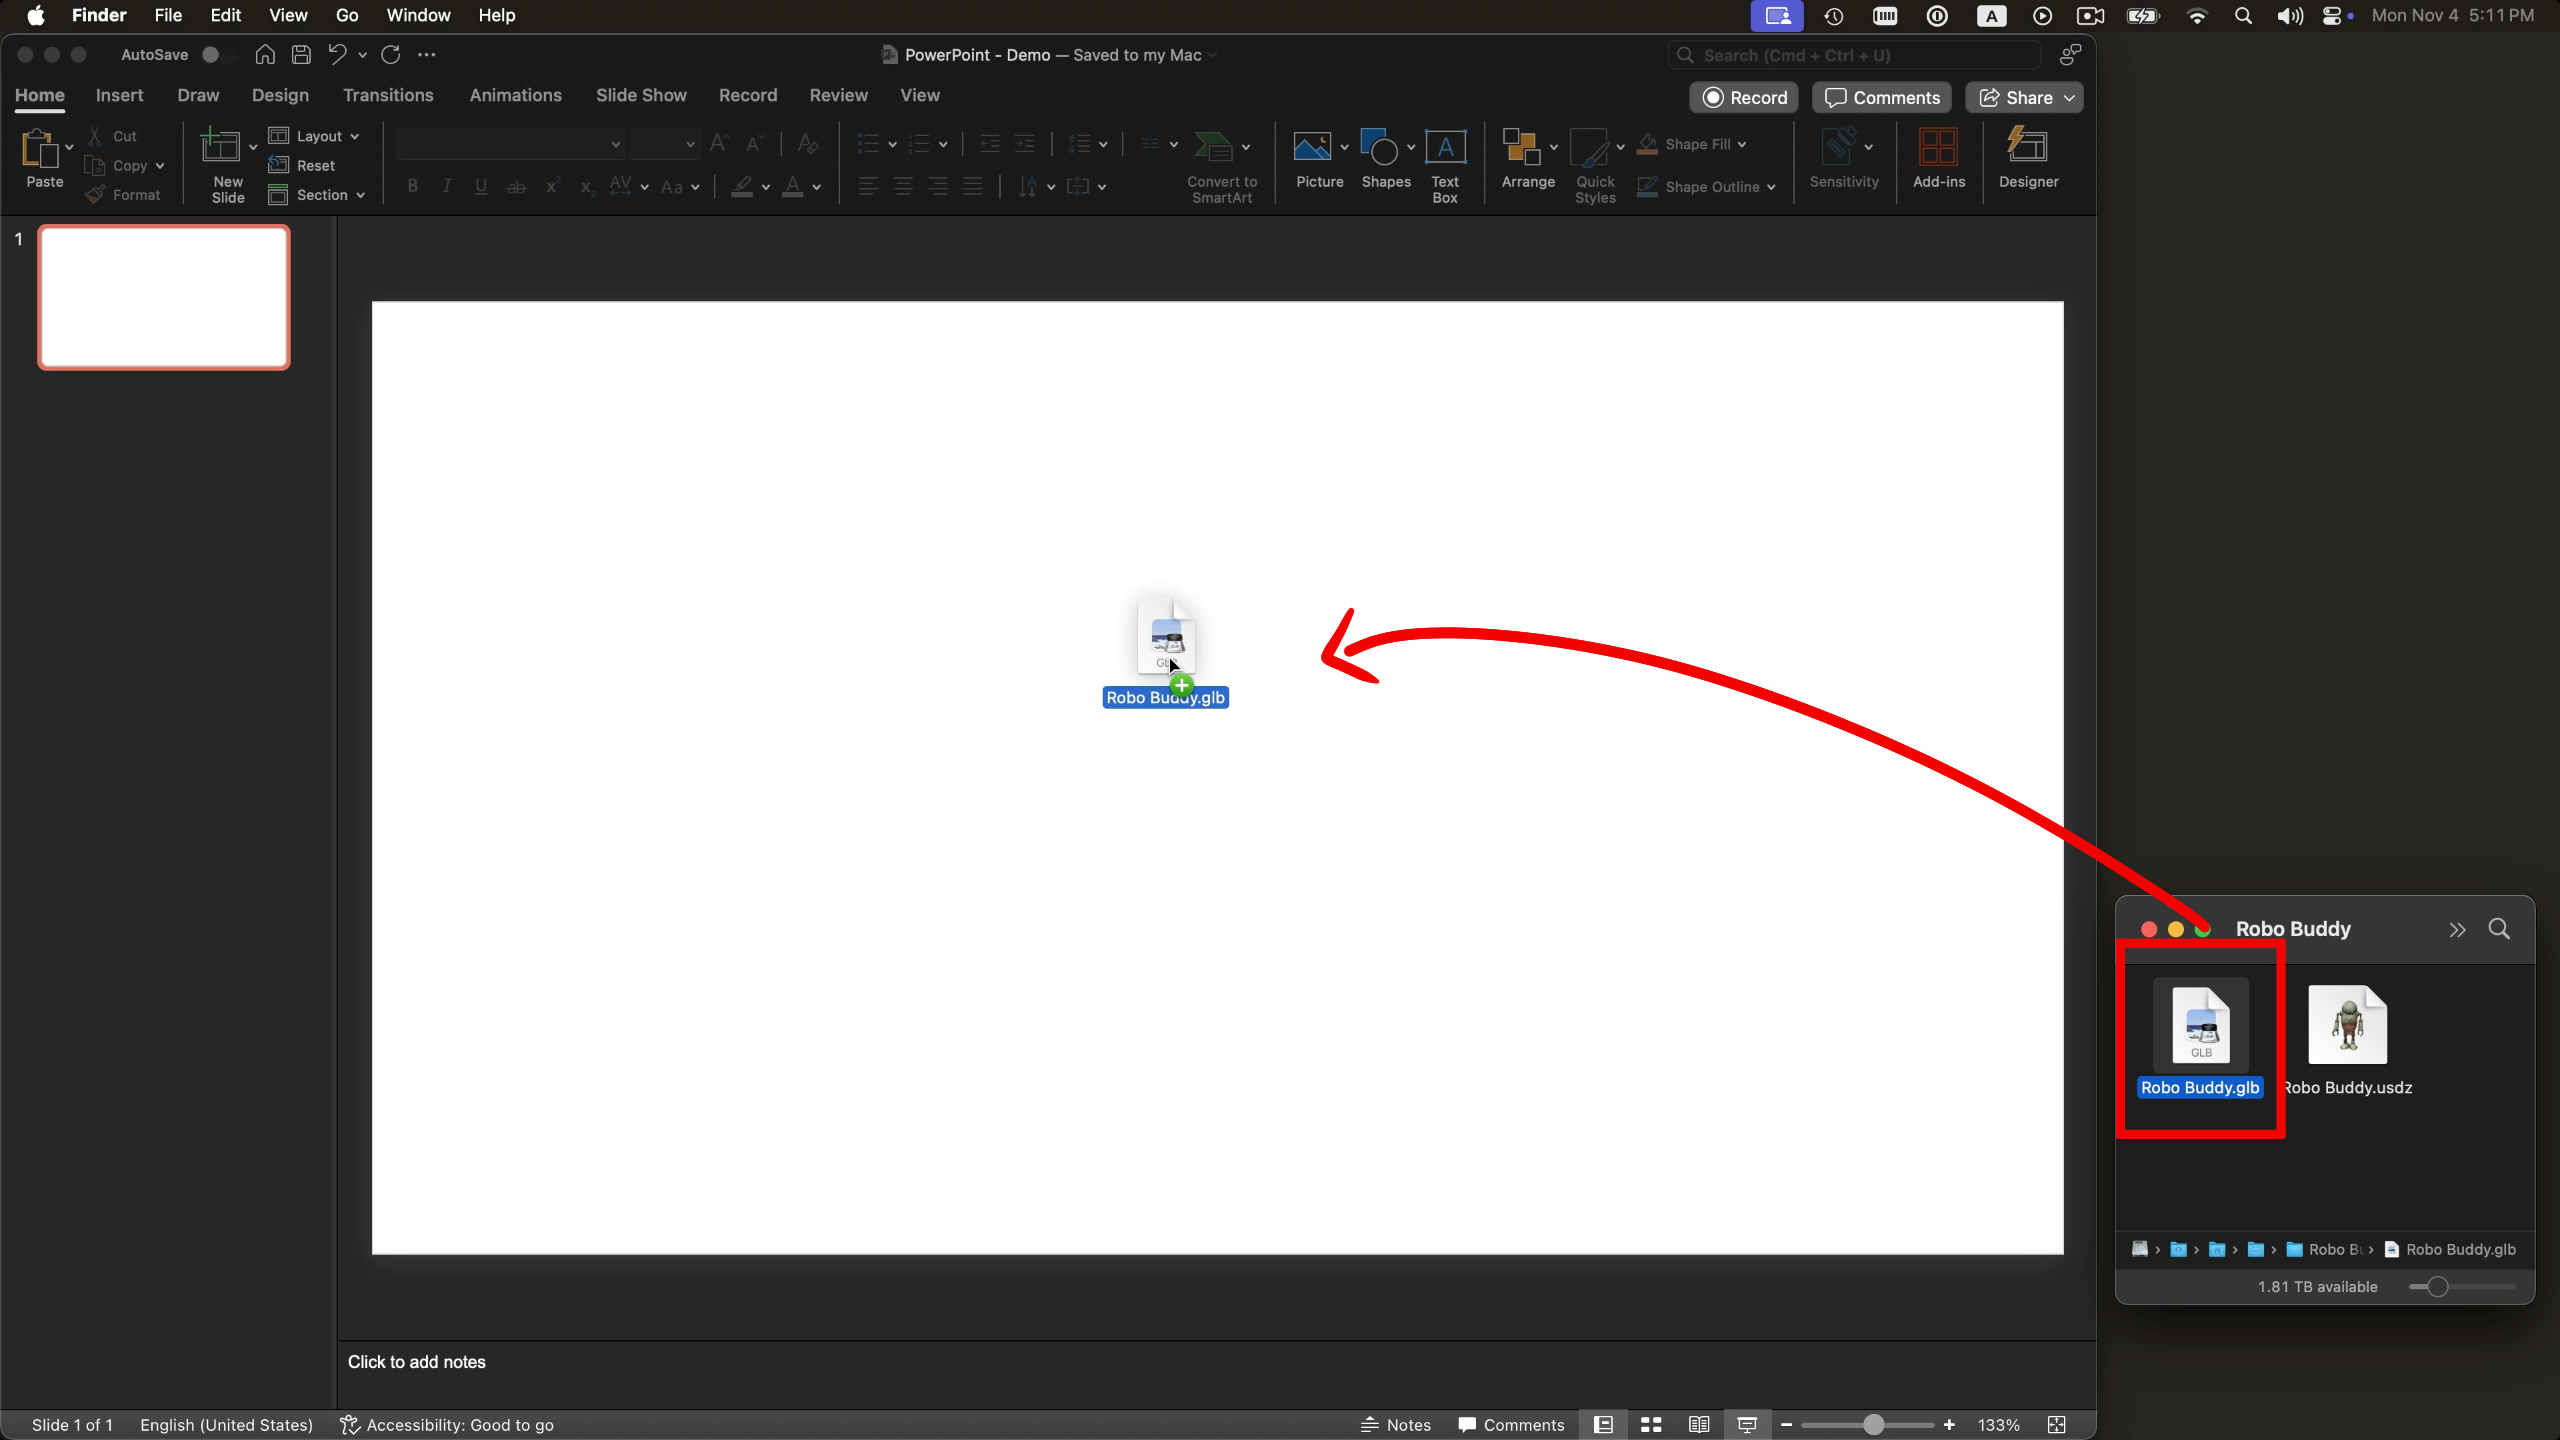2560x1440 pixels.
Task: Open the Window menu
Action: tap(417, 15)
